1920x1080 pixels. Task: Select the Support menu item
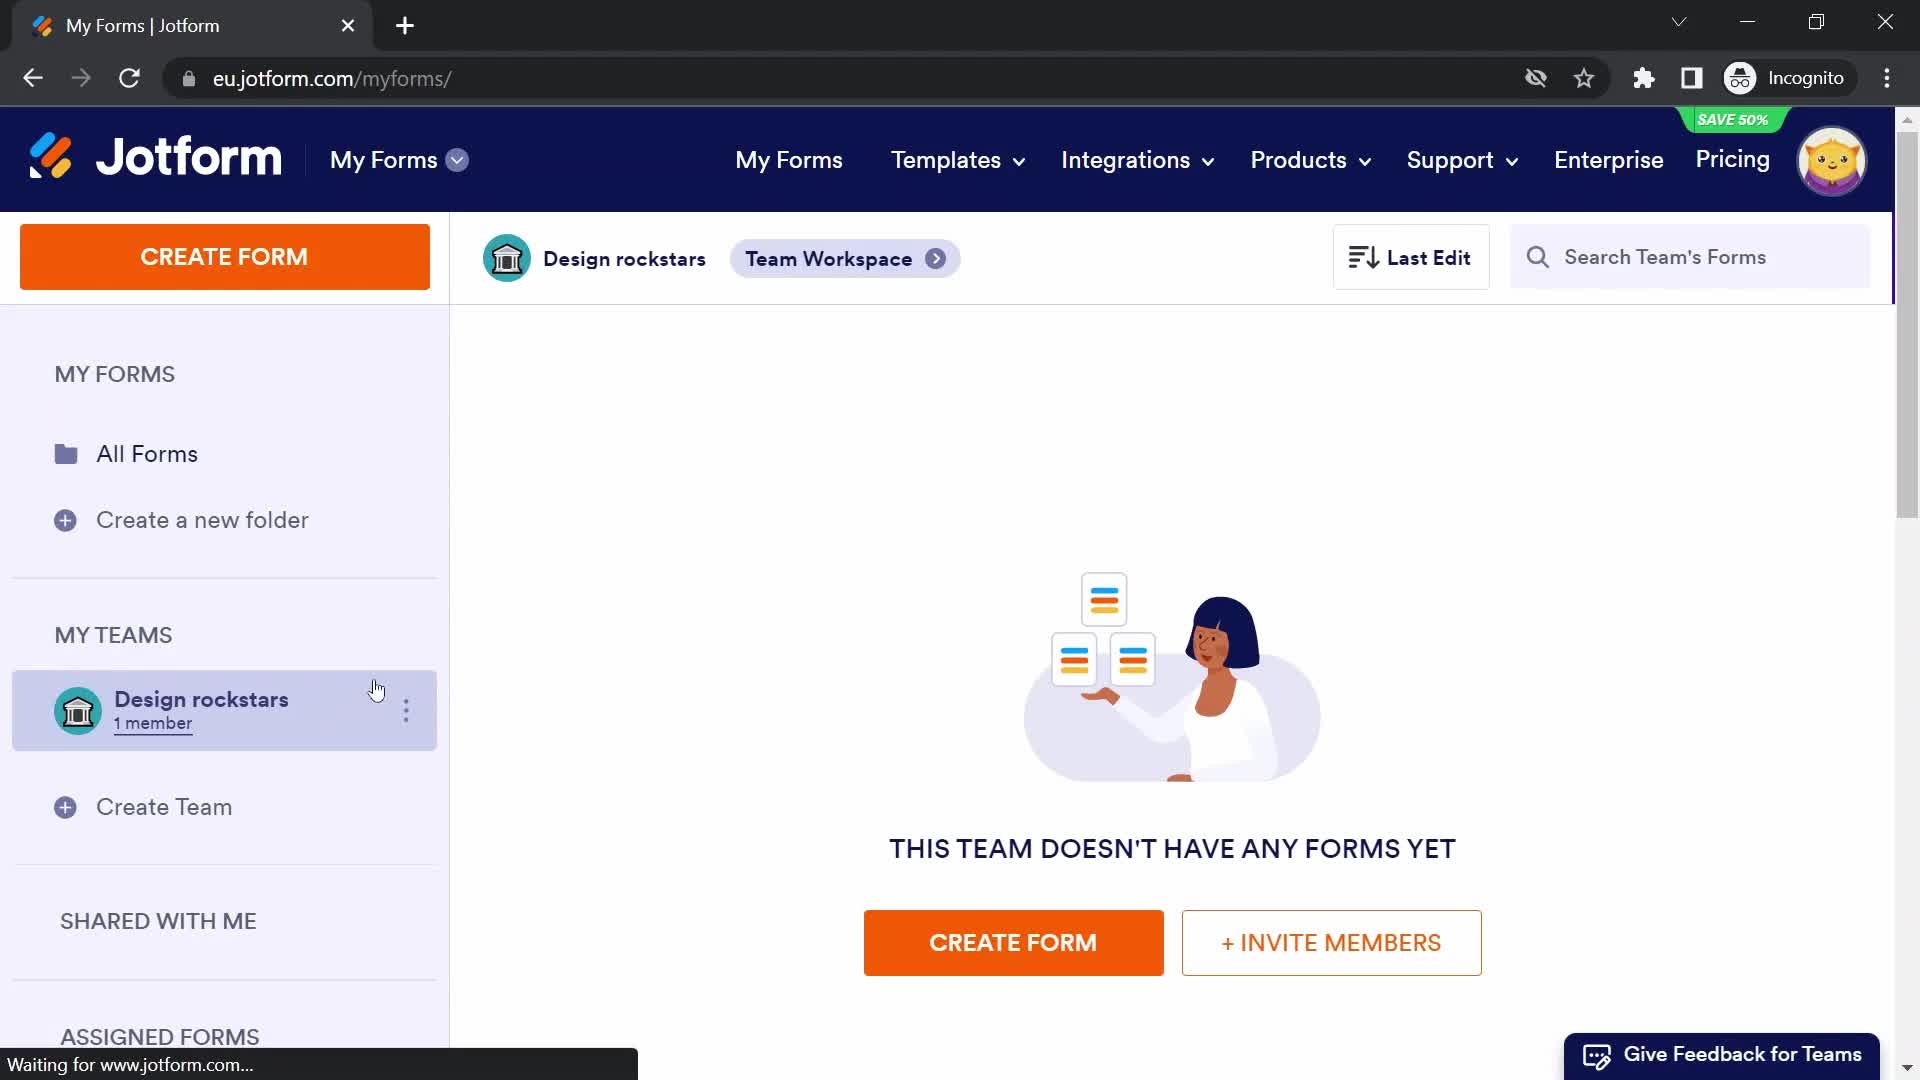[1451, 160]
